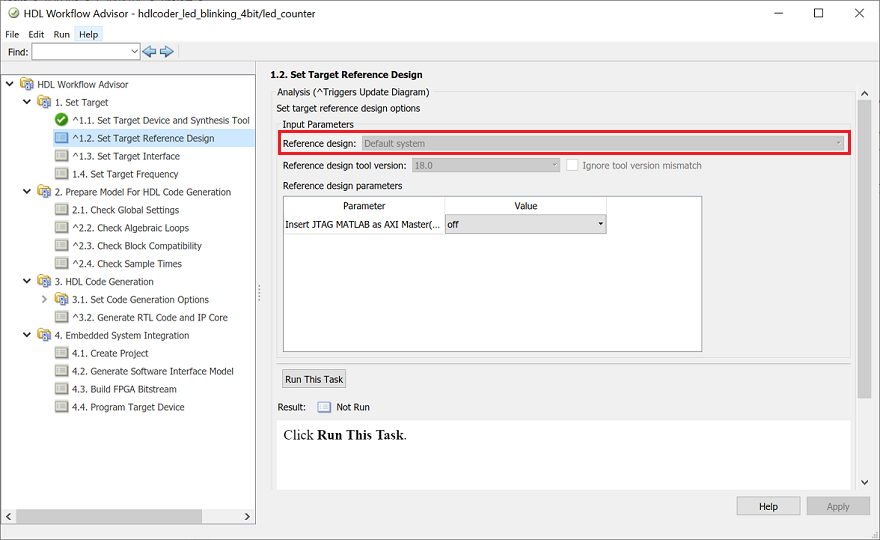Click the tree panel scroll right arrow
The width and height of the screenshot is (880, 540).
click(247, 516)
